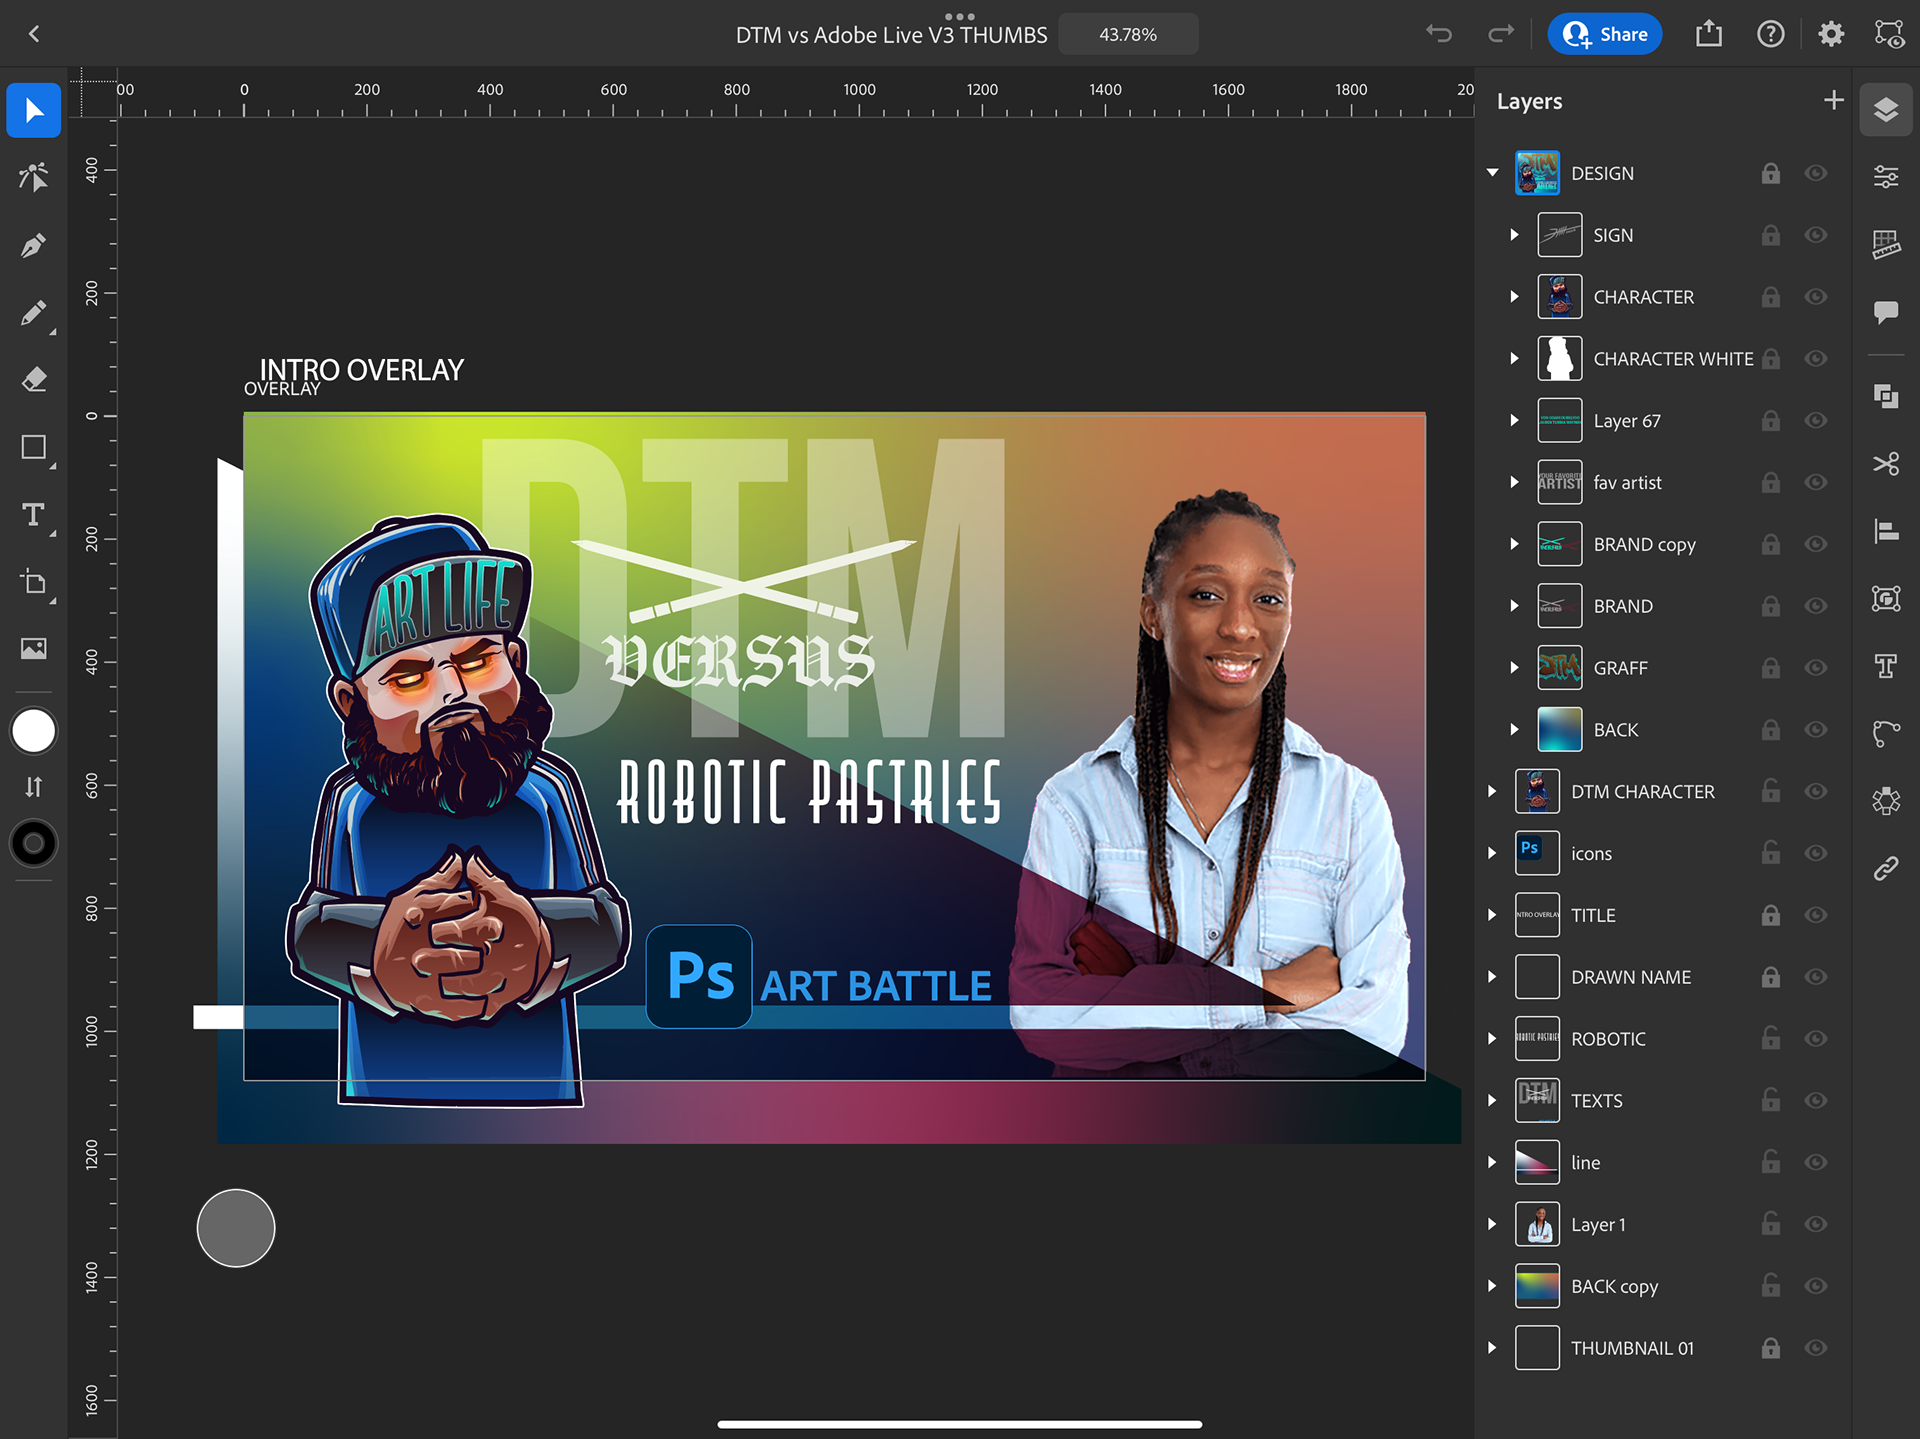Open the three-dot menu at top center

pos(959,16)
